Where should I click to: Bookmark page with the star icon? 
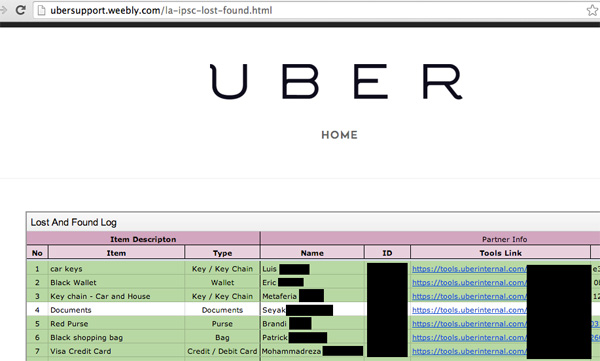(x=593, y=10)
